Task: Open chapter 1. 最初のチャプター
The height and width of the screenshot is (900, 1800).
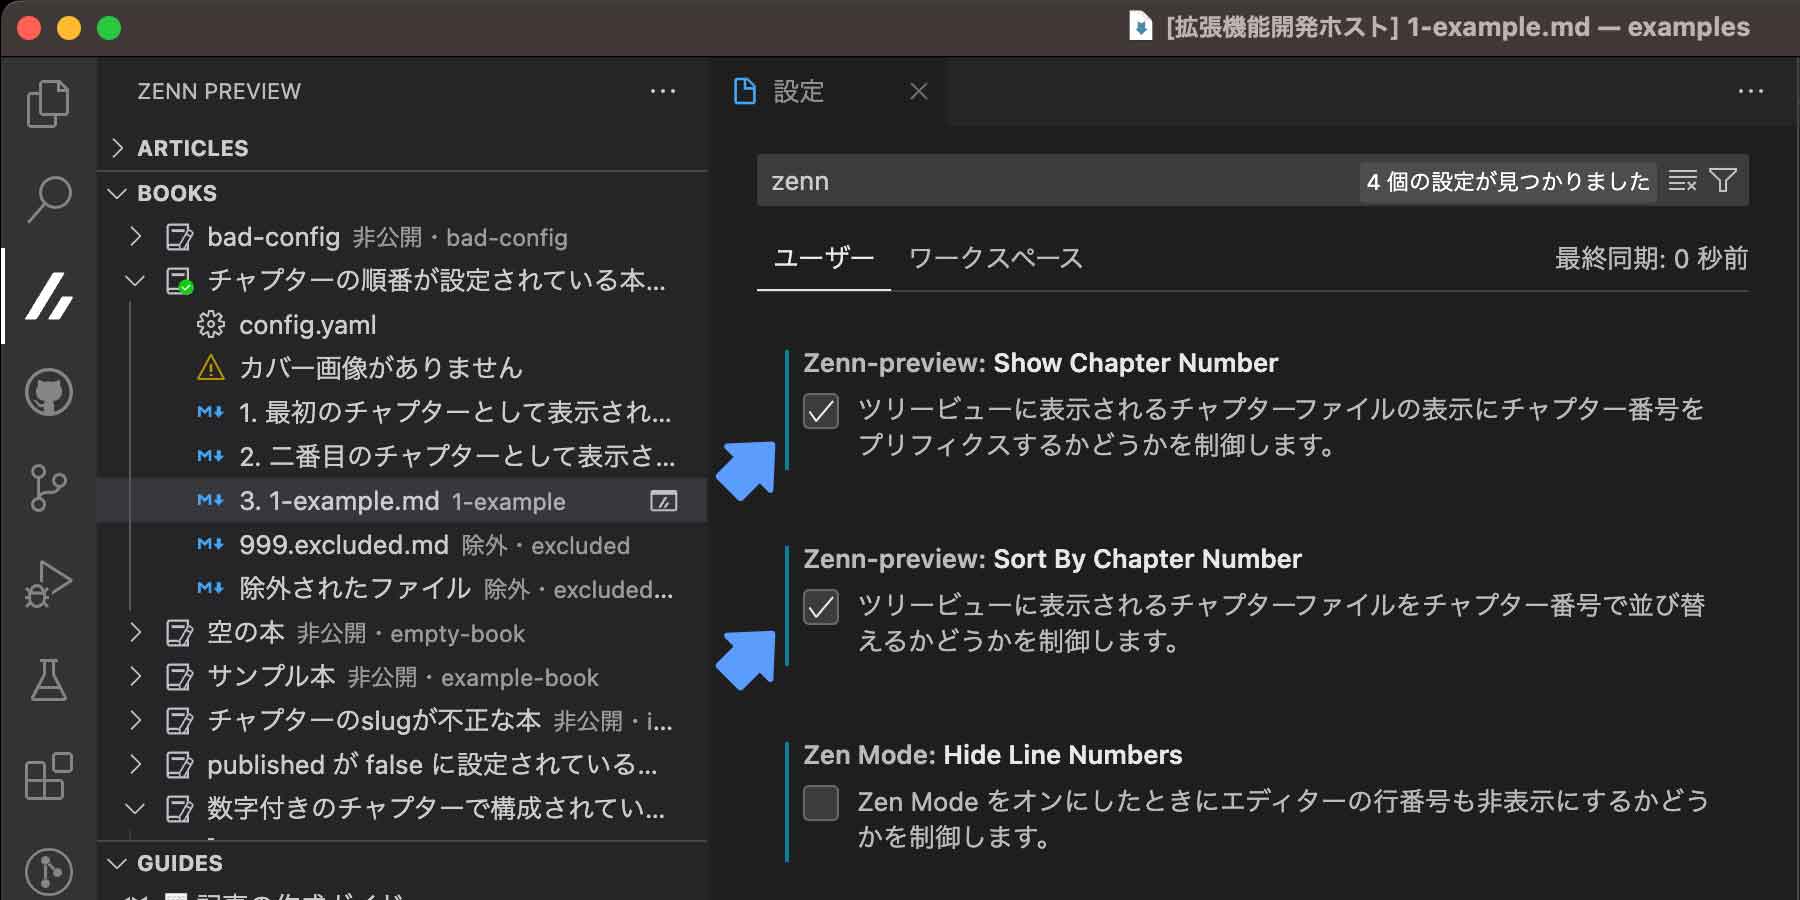Action: click(x=402, y=413)
